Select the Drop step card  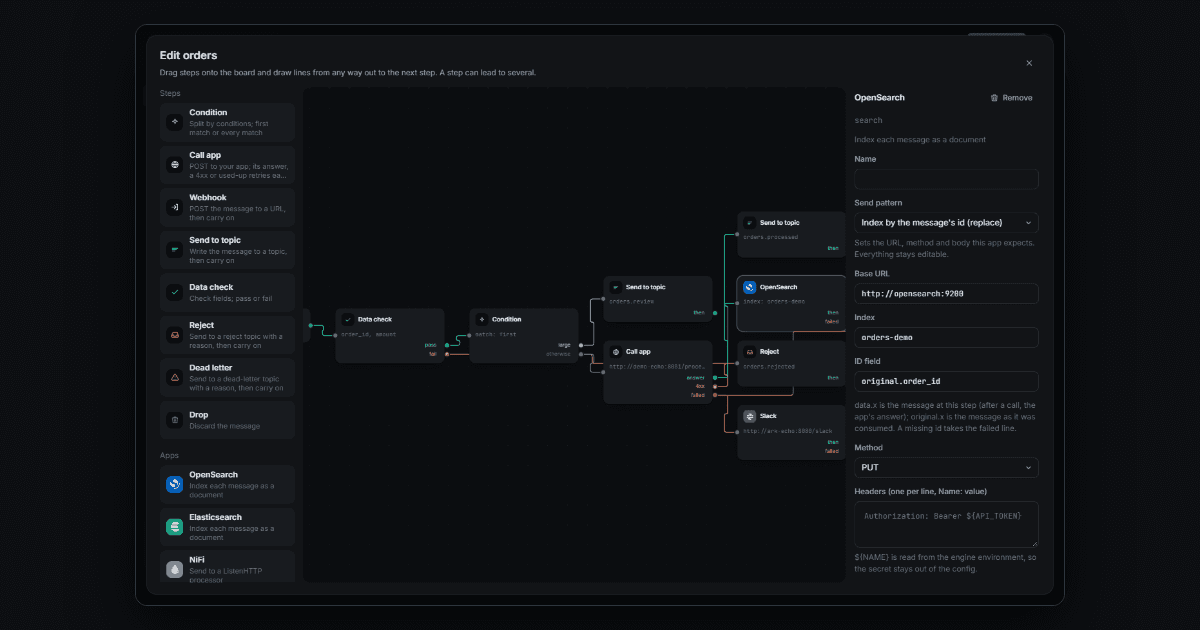(x=227, y=420)
